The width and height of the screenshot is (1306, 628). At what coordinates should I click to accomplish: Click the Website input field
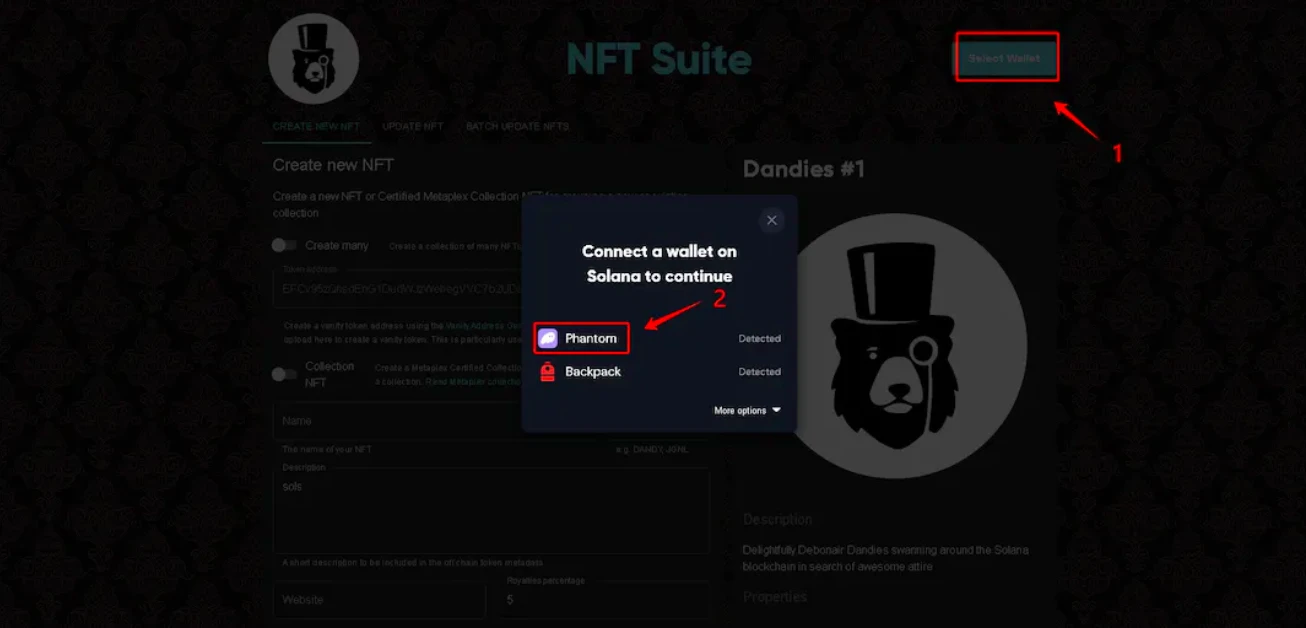379,600
